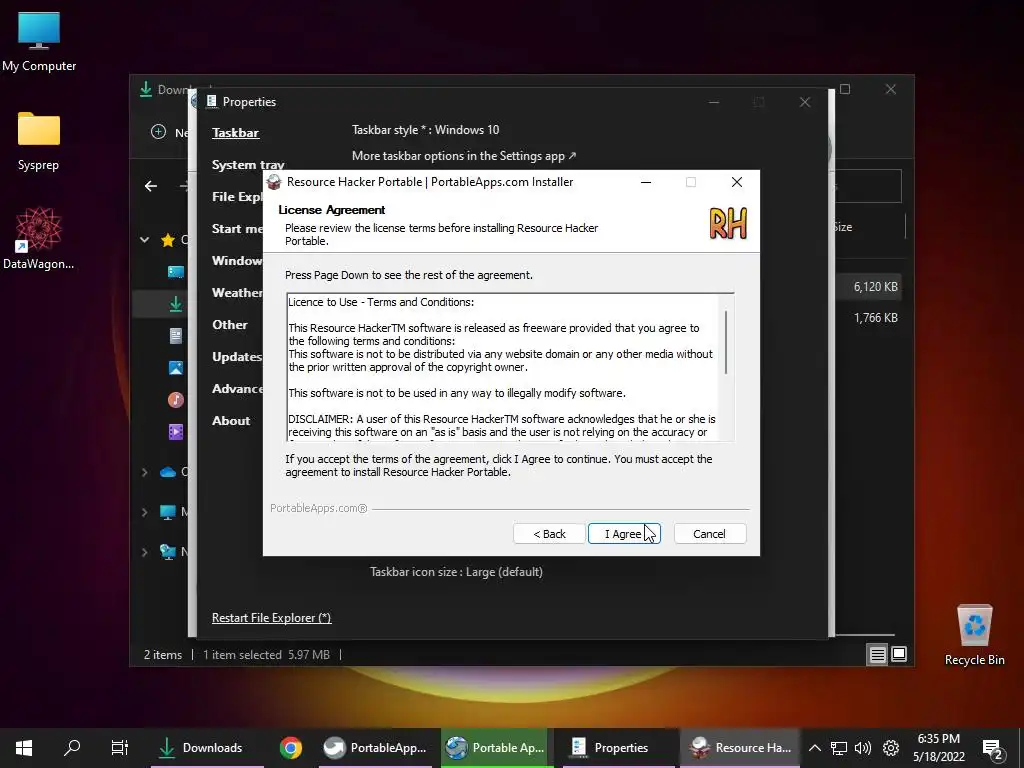Open the Other section in Properties
The height and width of the screenshot is (768, 1024).
(230, 325)
